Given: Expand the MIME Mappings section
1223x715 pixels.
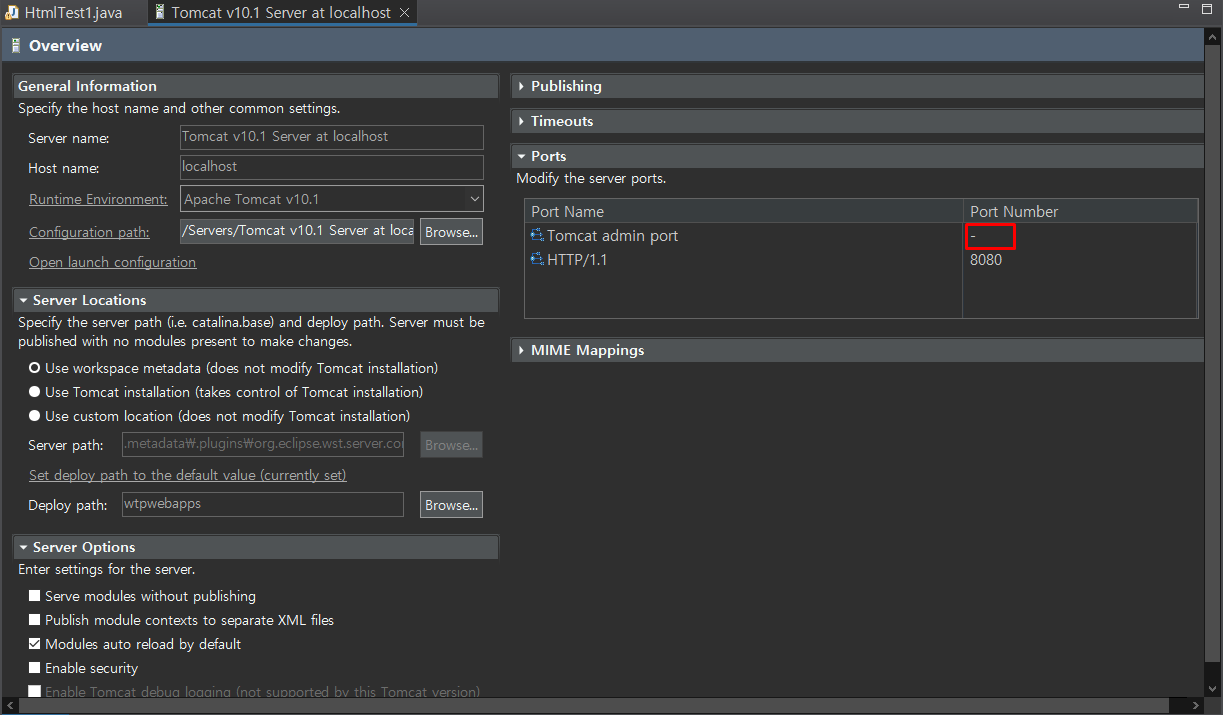Looking at the screenshot, I should coord(521,350).
